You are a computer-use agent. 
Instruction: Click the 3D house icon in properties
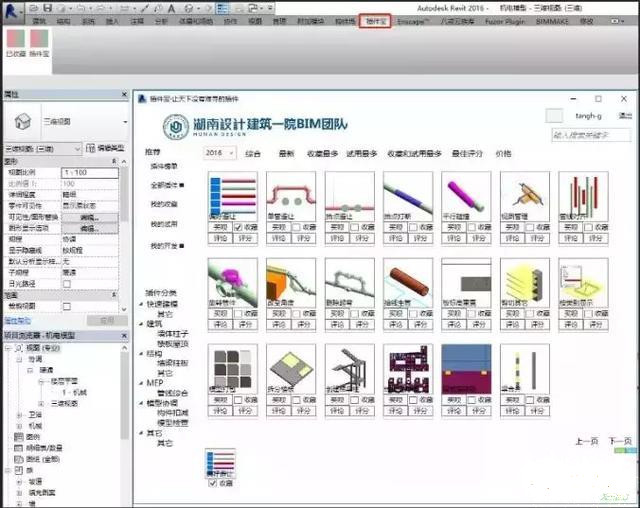[x=22, y=121]
